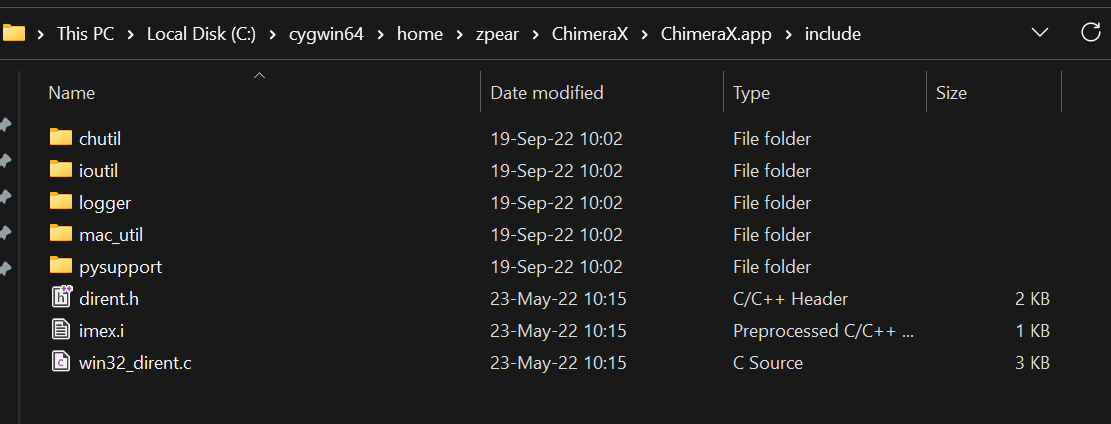Click the dirent.h header file icon
The height and width of the screenshot is (424, 1111).
(62, 298)
